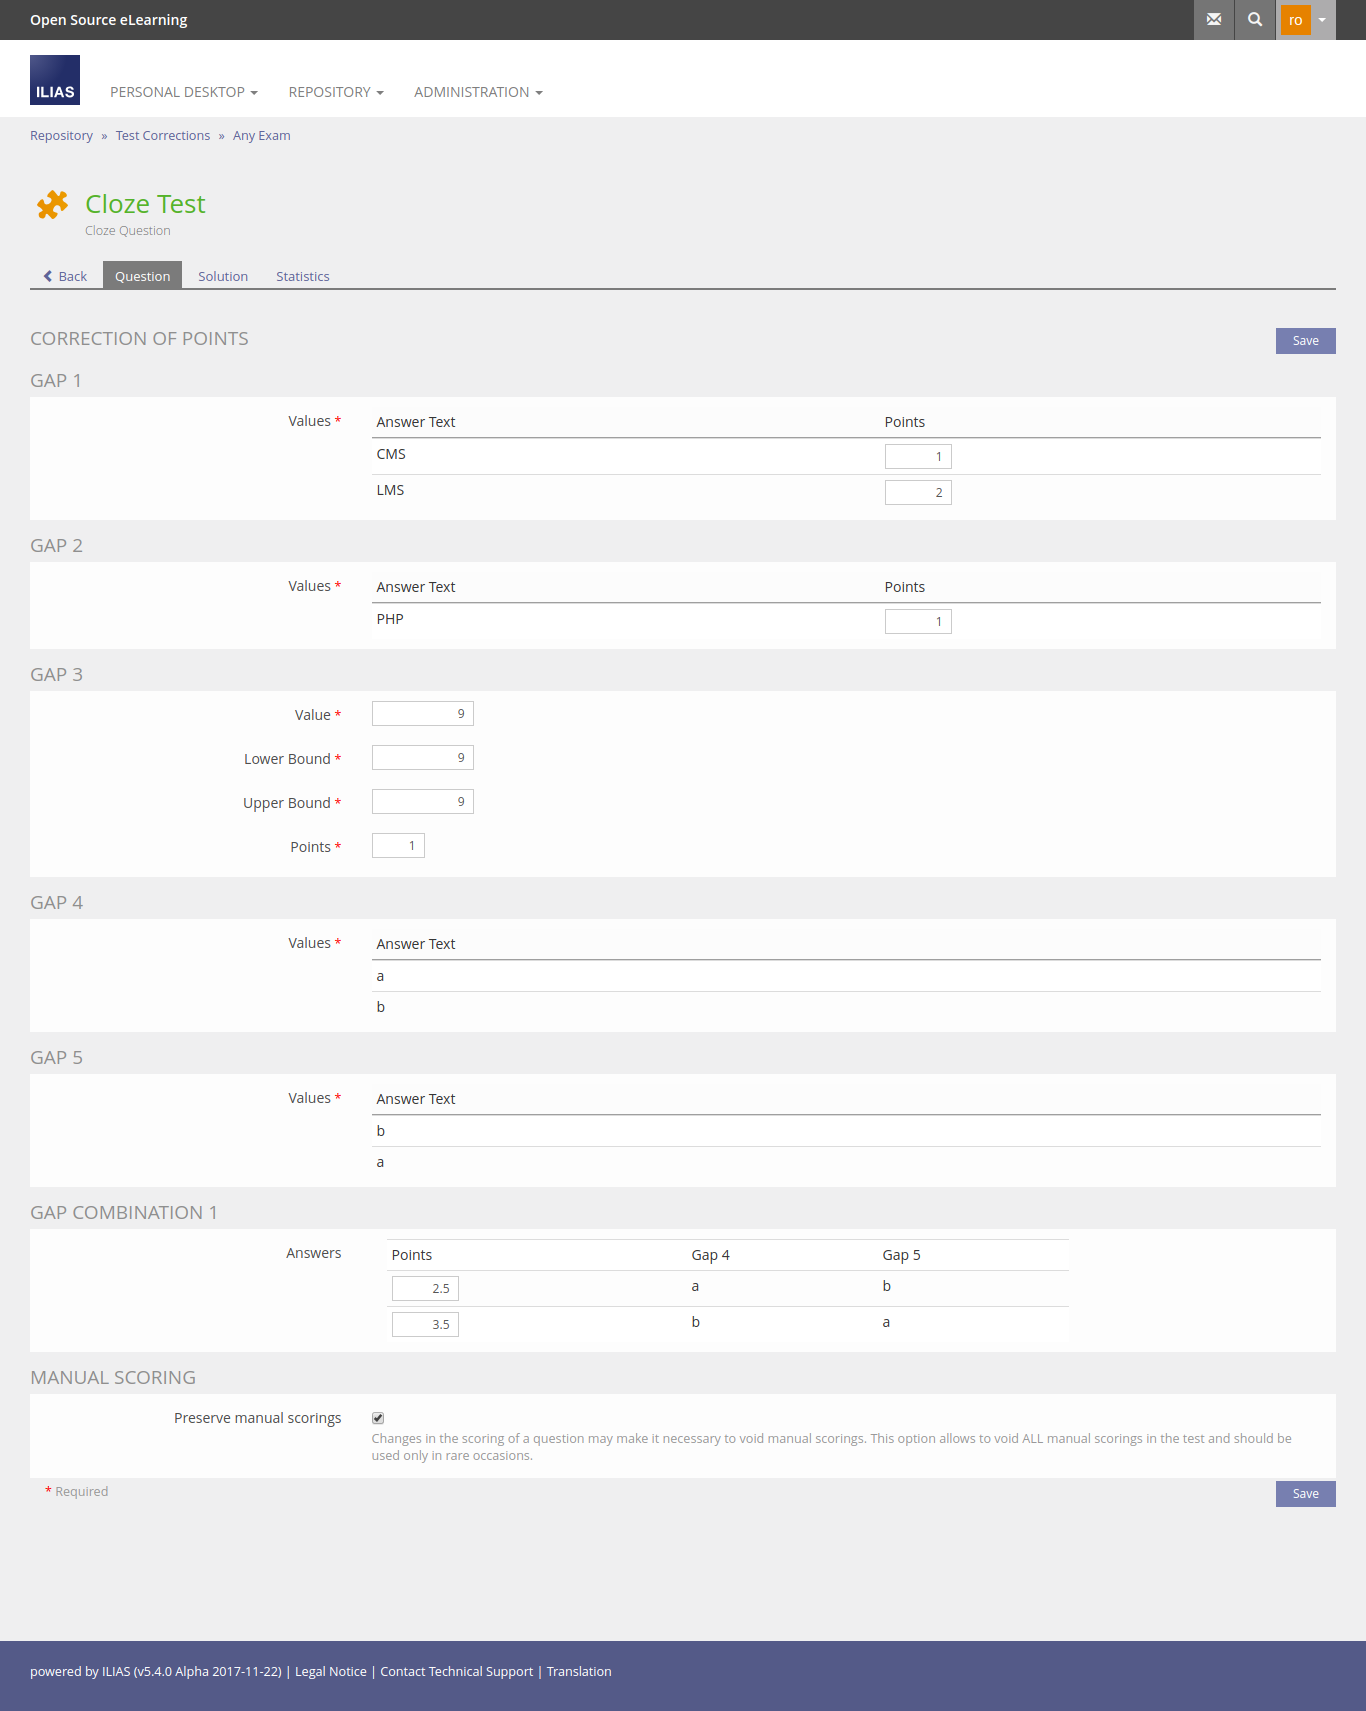Viewport: 1366px width, 1711px height.
Task: Expand the user menu caret
Action: [1322, 20]
